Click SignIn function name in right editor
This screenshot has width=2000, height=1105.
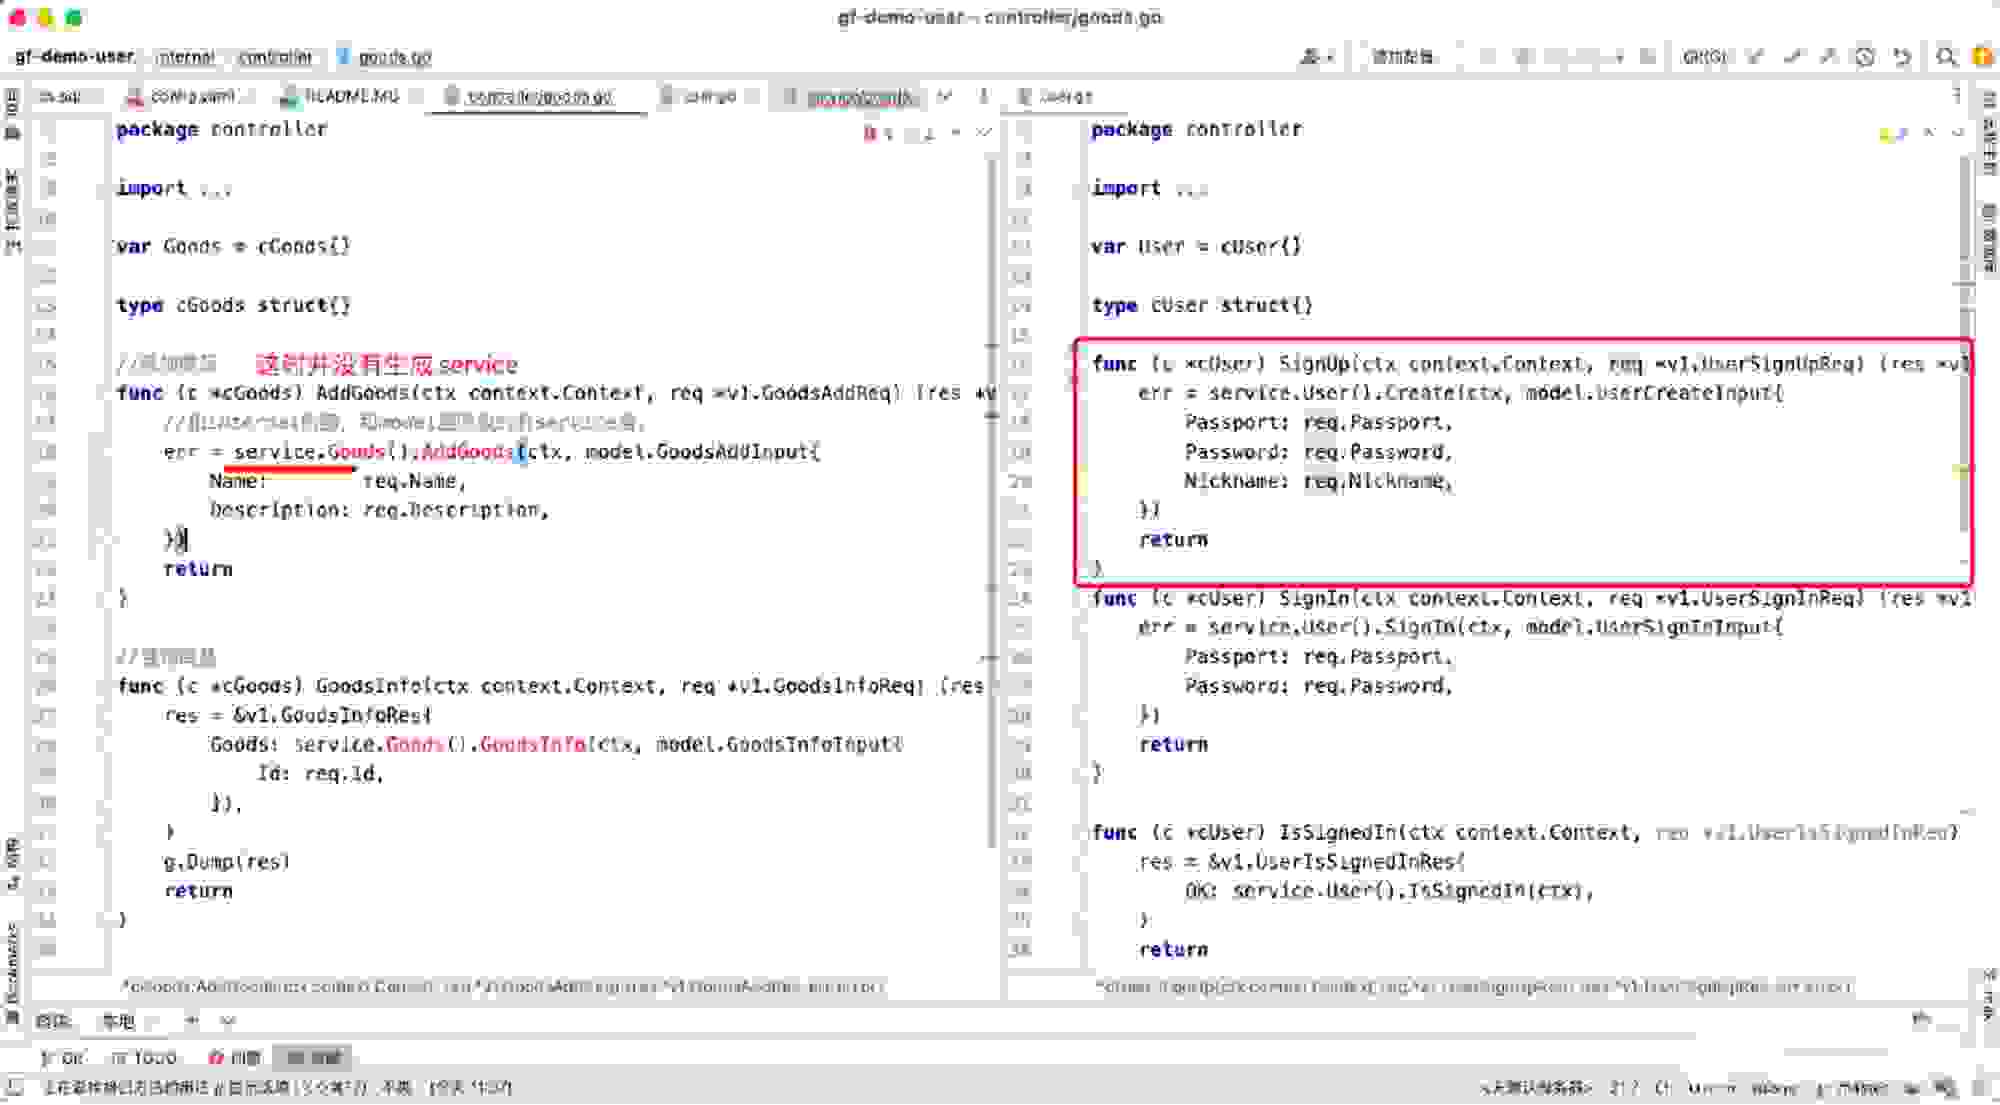(x=1313, y=598)
